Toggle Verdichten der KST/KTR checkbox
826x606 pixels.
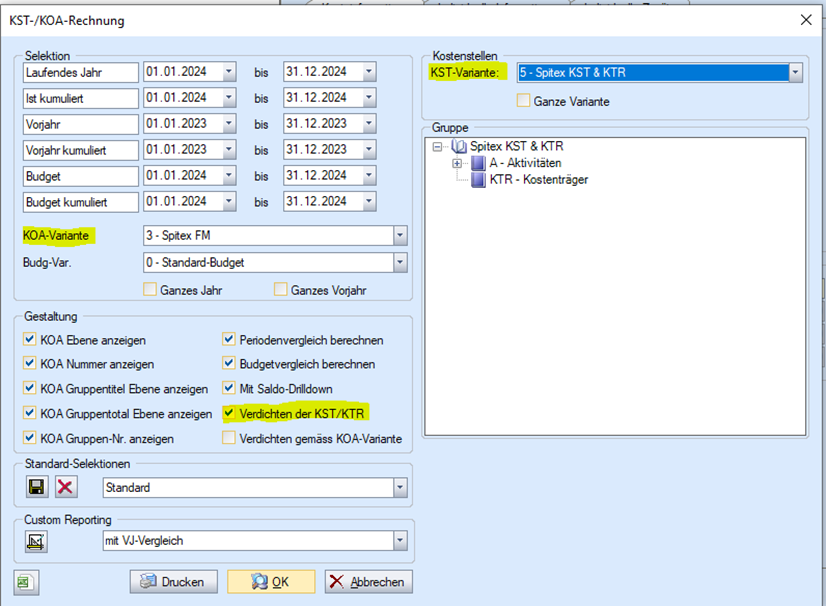click(x=230, y=413)
